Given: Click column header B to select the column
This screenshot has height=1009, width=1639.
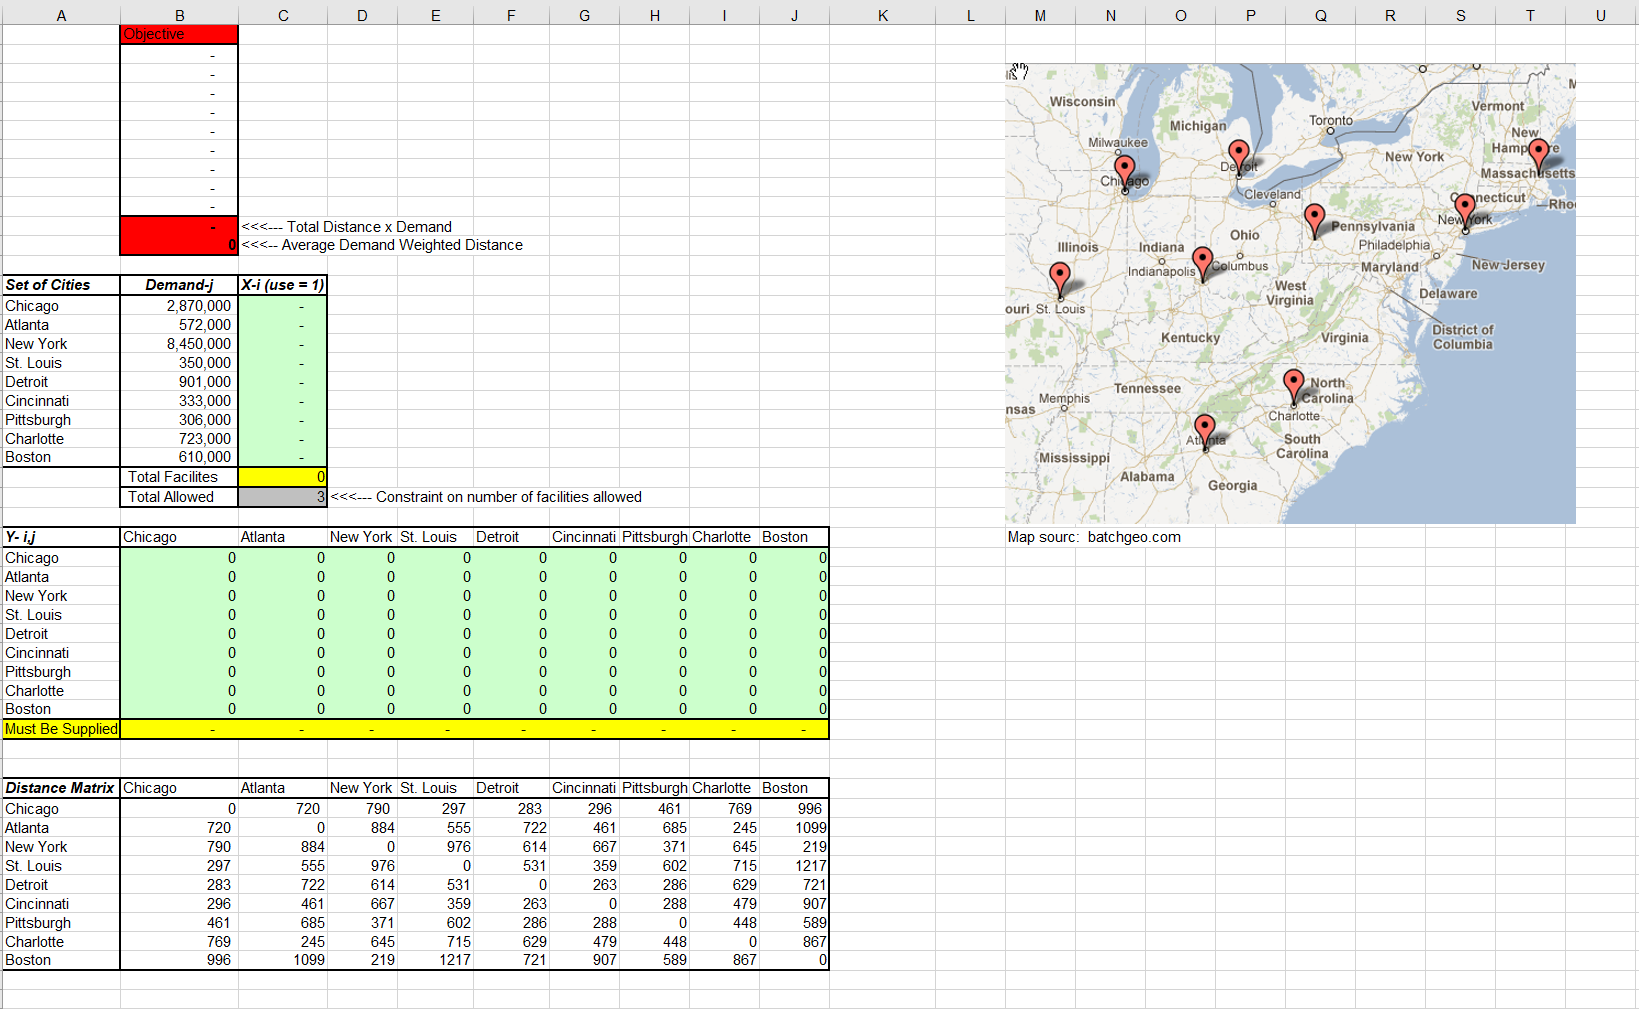Looking at the screenshot, I should (x=179, y=15).
